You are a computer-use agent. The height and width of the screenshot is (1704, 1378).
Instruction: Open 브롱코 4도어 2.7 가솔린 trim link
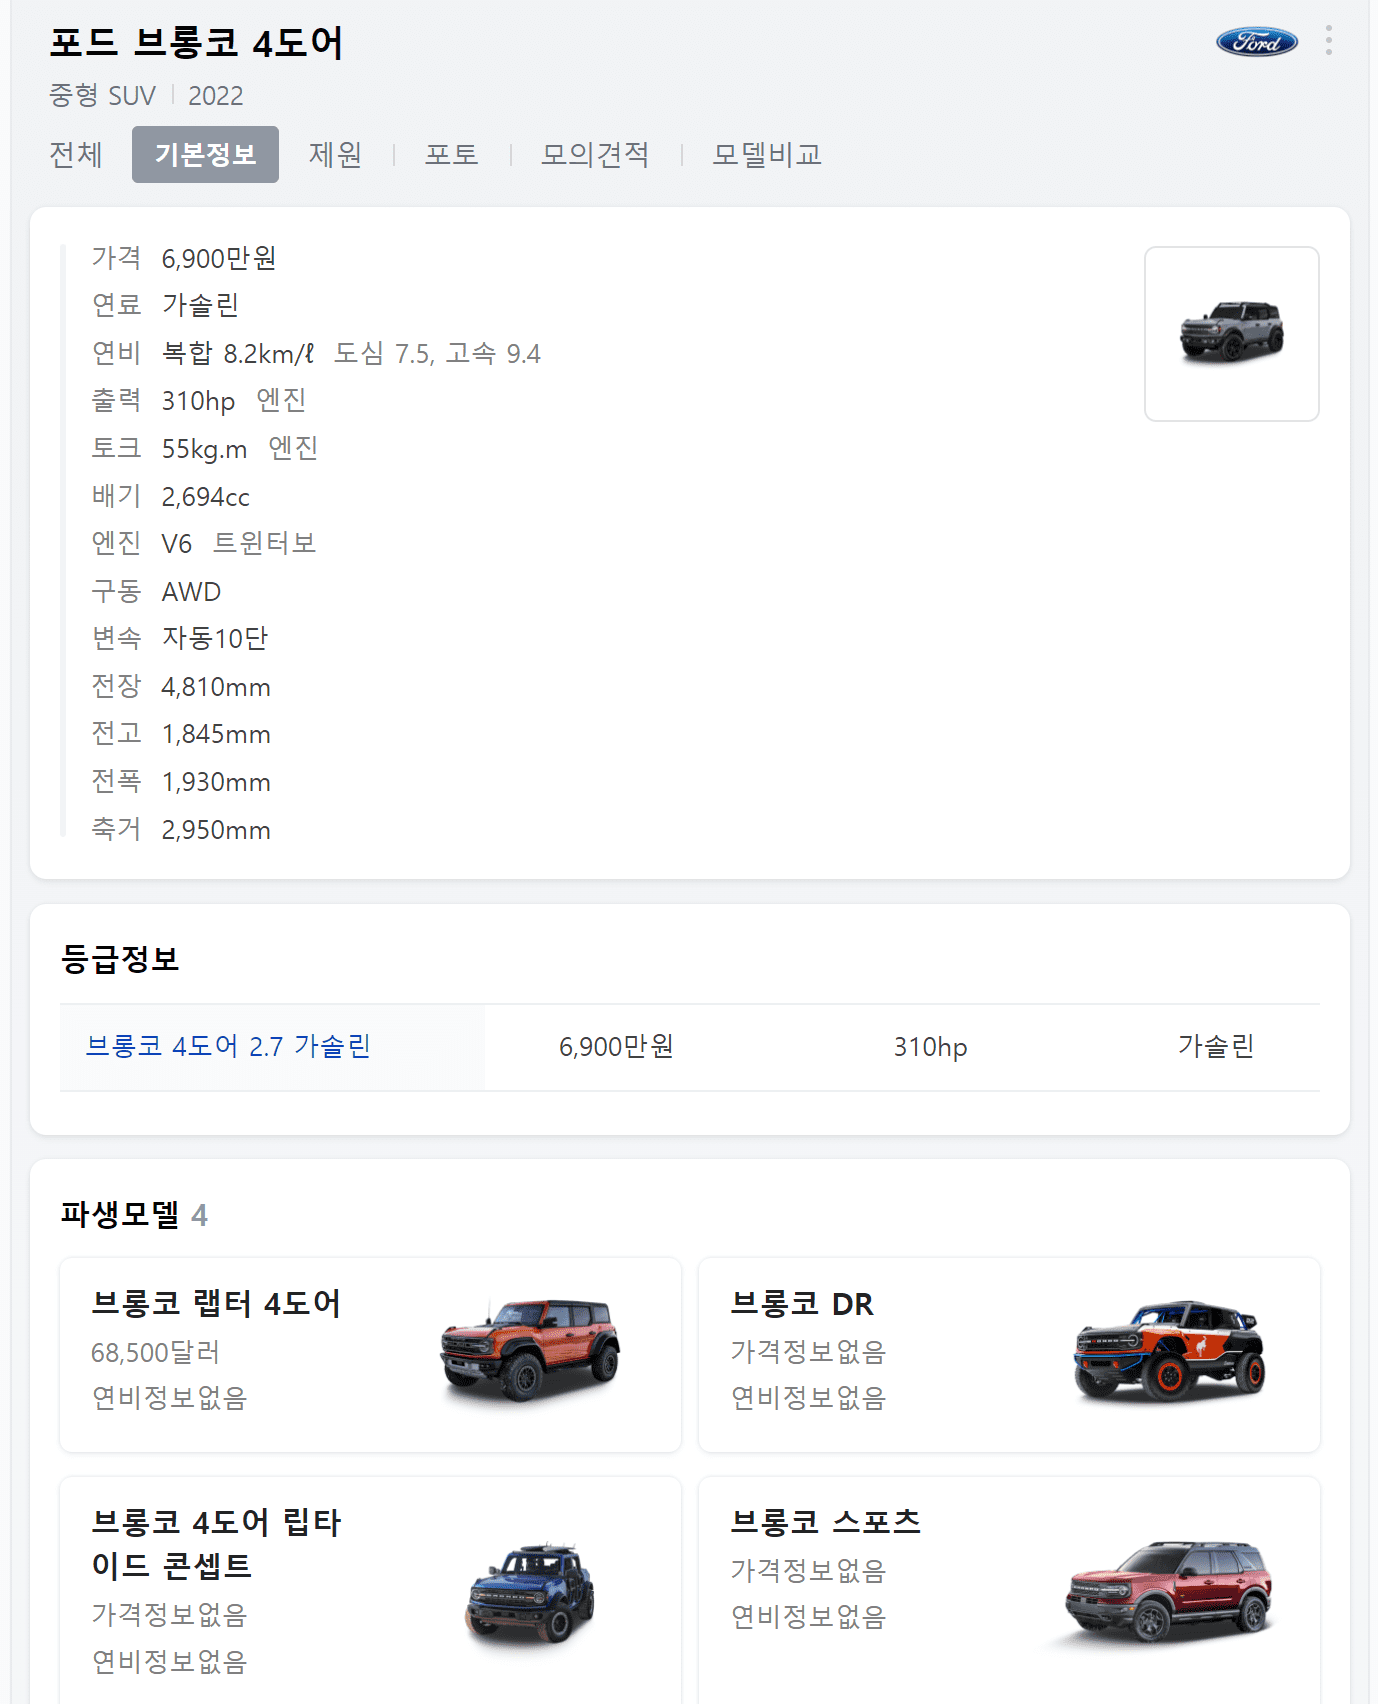pyautogui.click(x=228, y=1046)
